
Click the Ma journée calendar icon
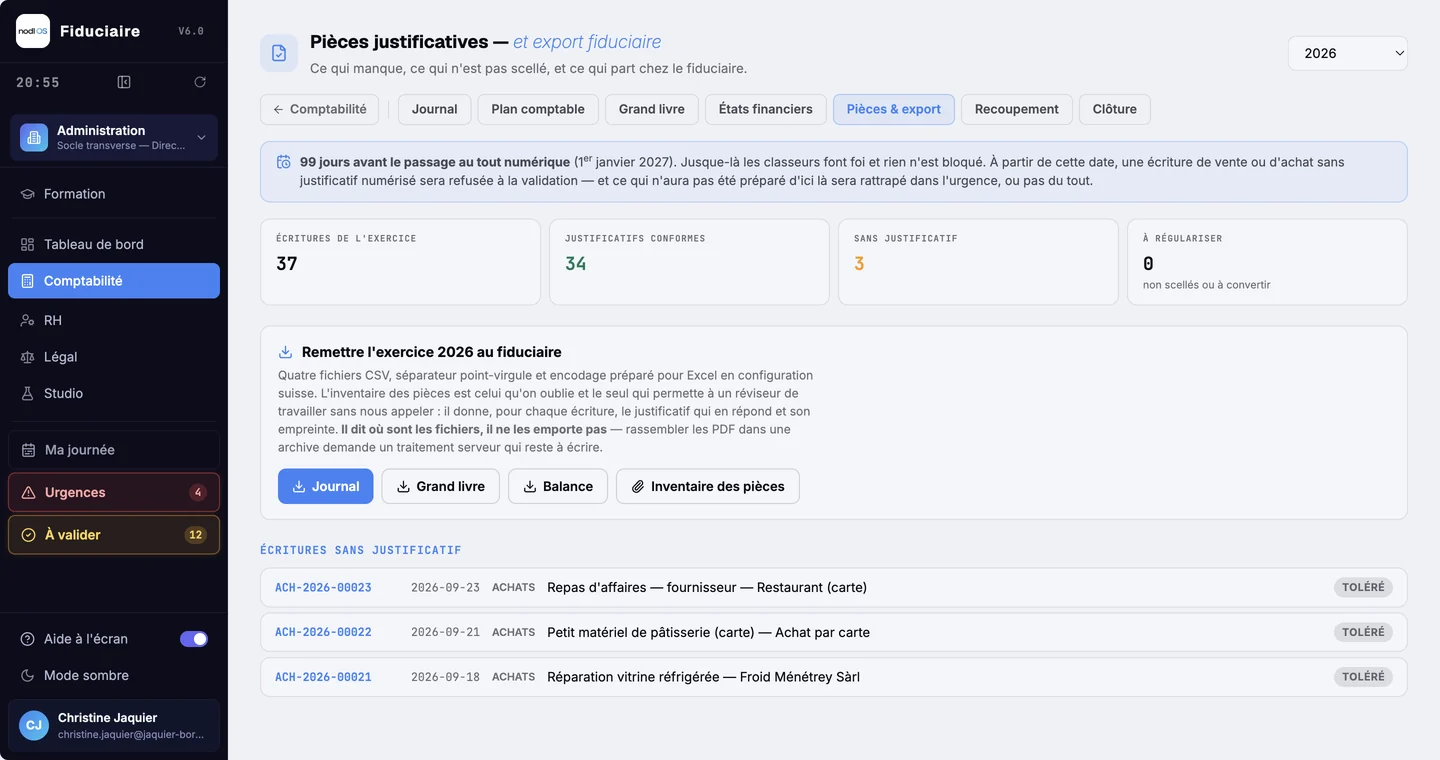click(28, 450)
